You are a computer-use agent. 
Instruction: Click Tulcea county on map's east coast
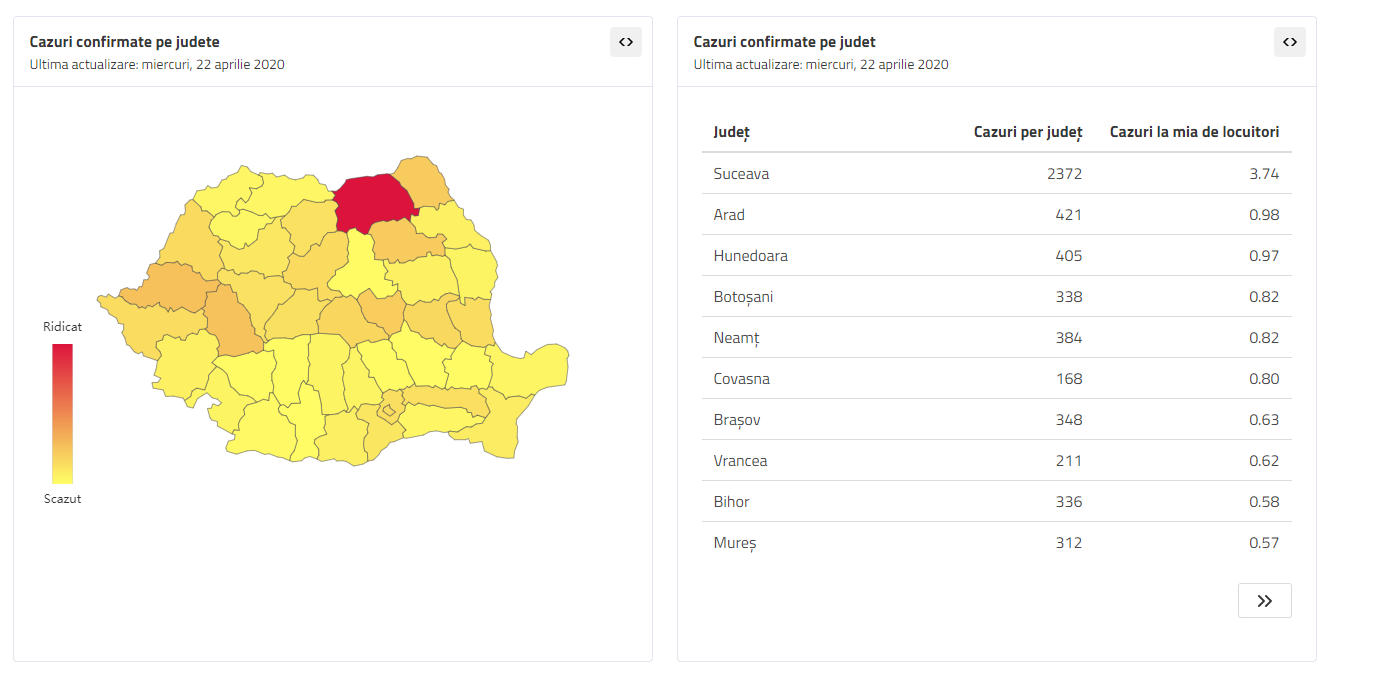point(530,372)
